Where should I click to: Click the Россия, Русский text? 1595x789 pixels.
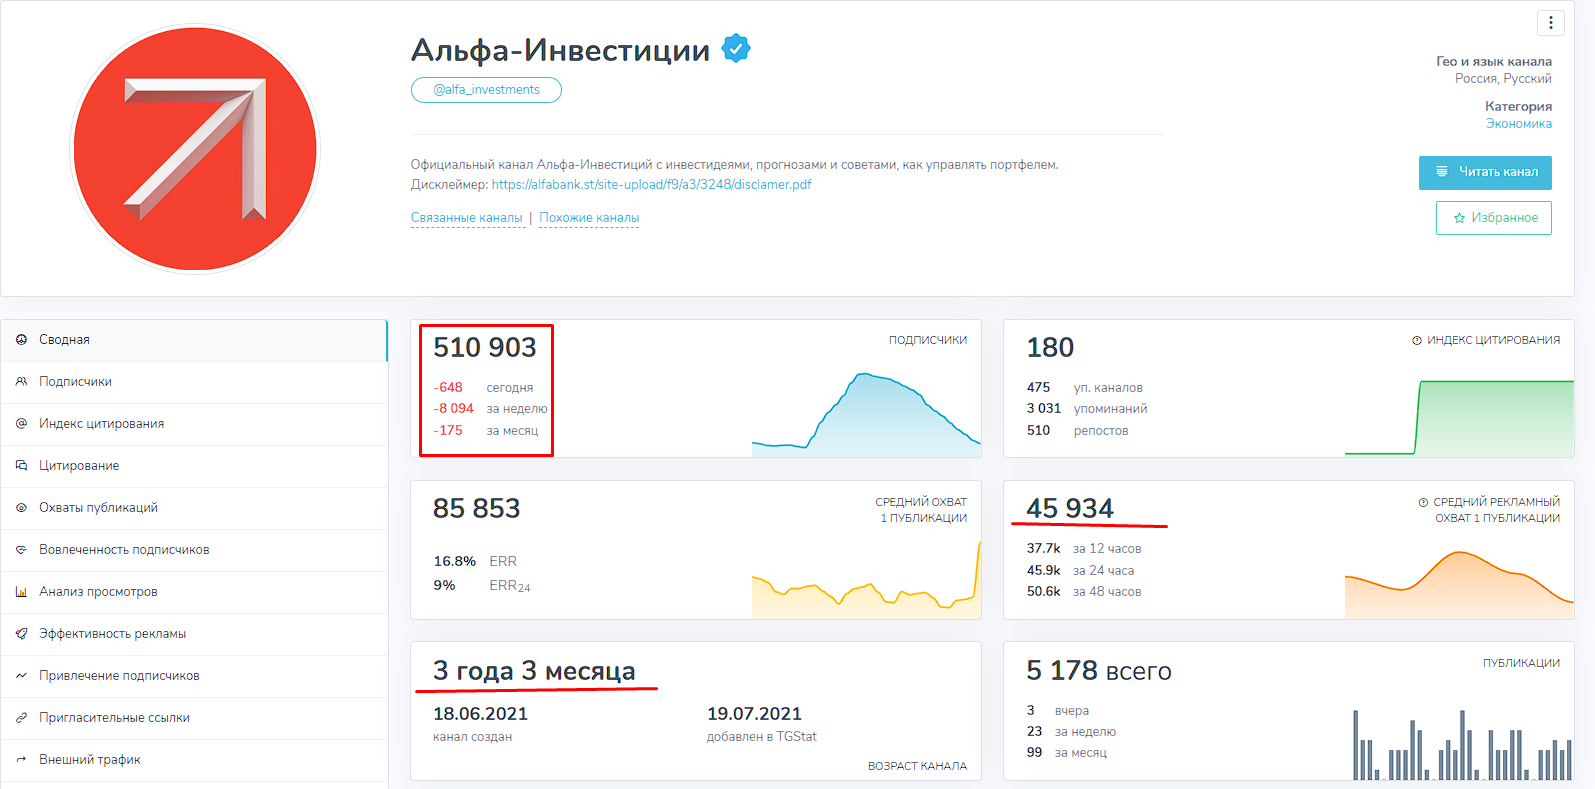[1503, 79]
